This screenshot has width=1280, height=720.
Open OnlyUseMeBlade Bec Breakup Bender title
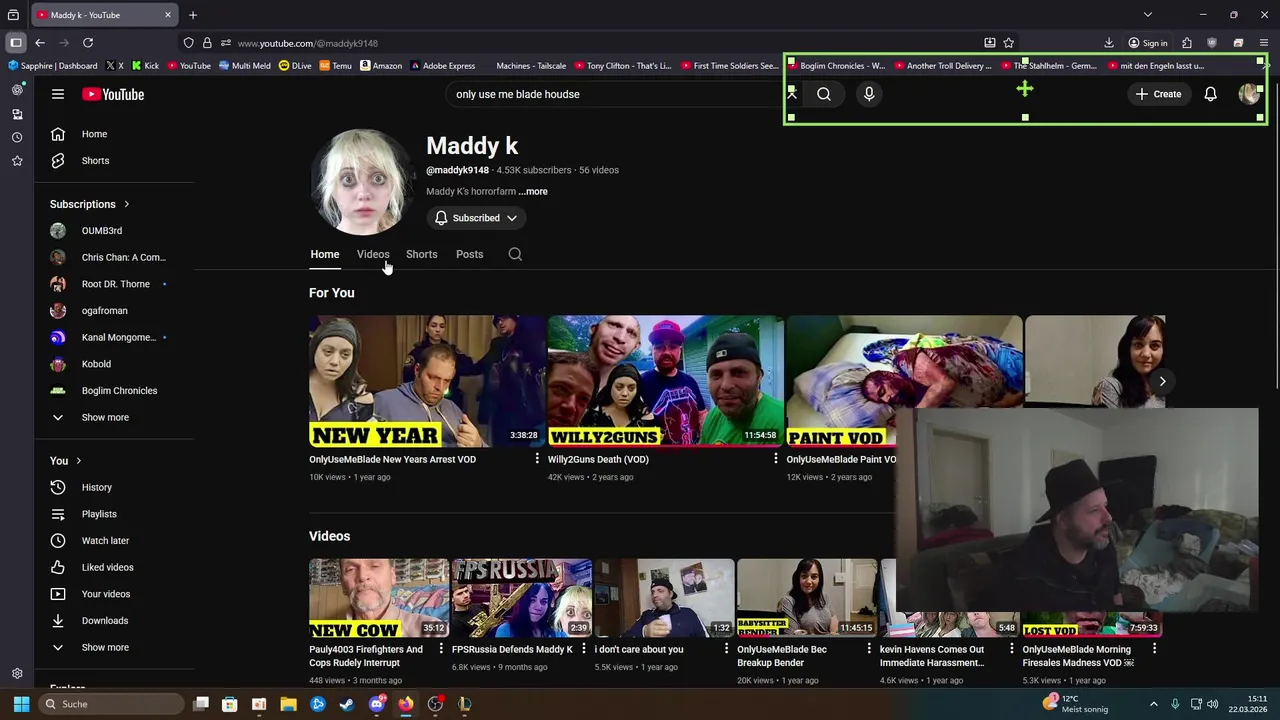(x=782, y=656)
